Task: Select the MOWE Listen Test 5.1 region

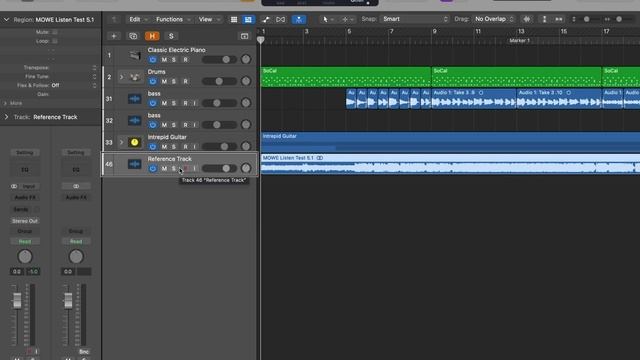Action: pos(450,164)
